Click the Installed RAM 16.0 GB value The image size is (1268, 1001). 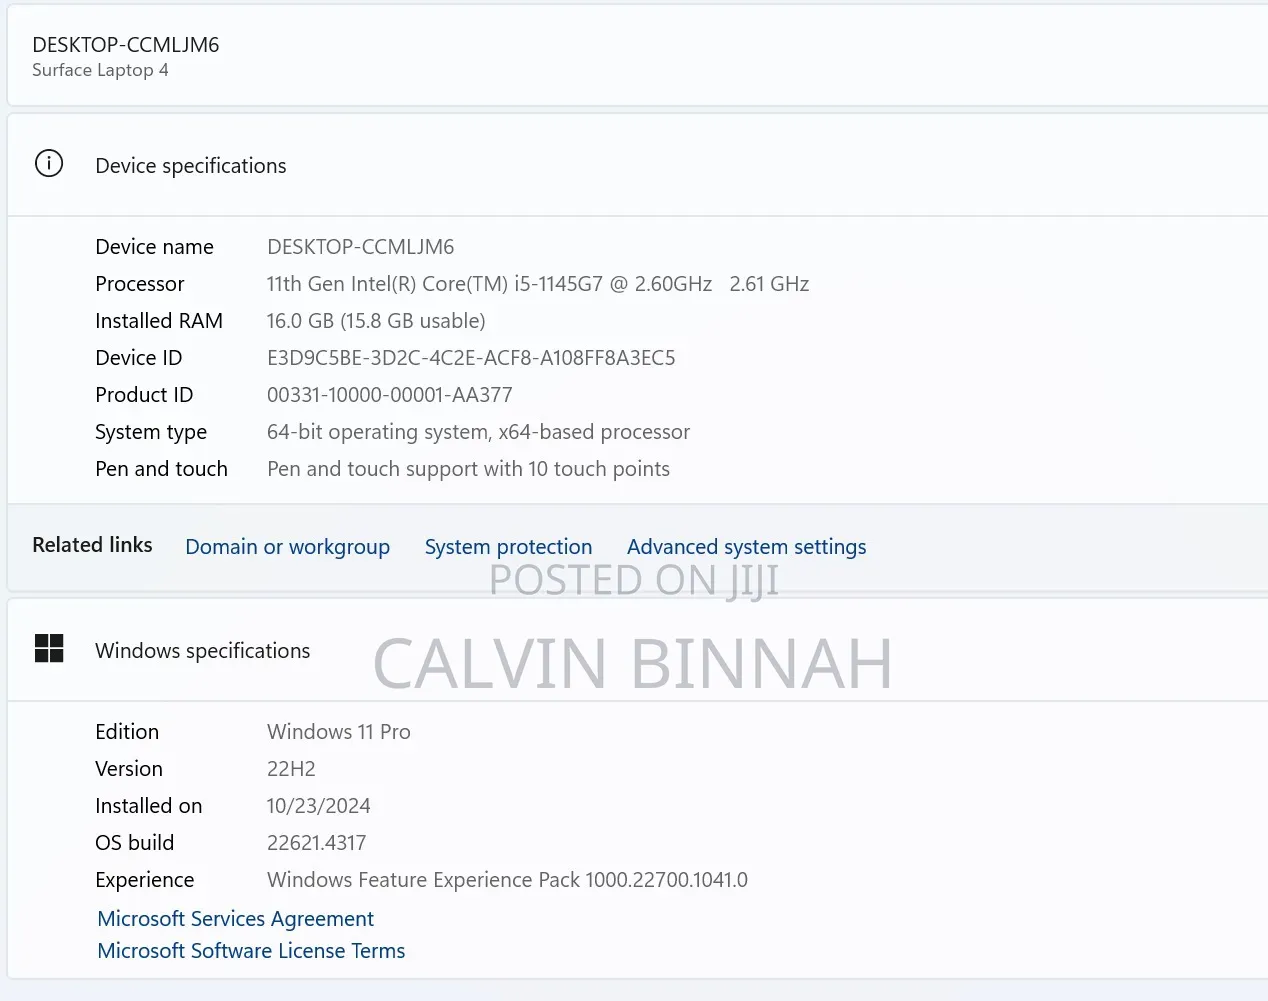coord(376,321)
